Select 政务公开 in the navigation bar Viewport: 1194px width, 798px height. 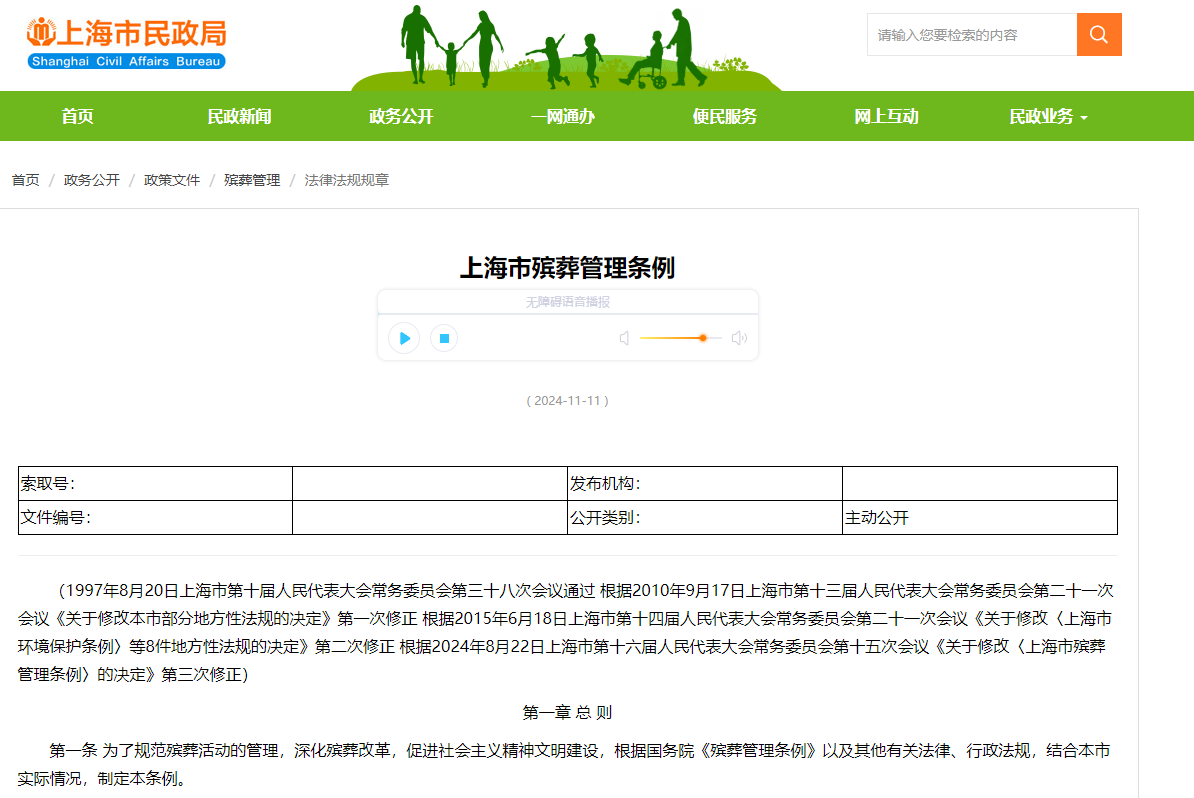pyautogui.click(x=400, y=116)
